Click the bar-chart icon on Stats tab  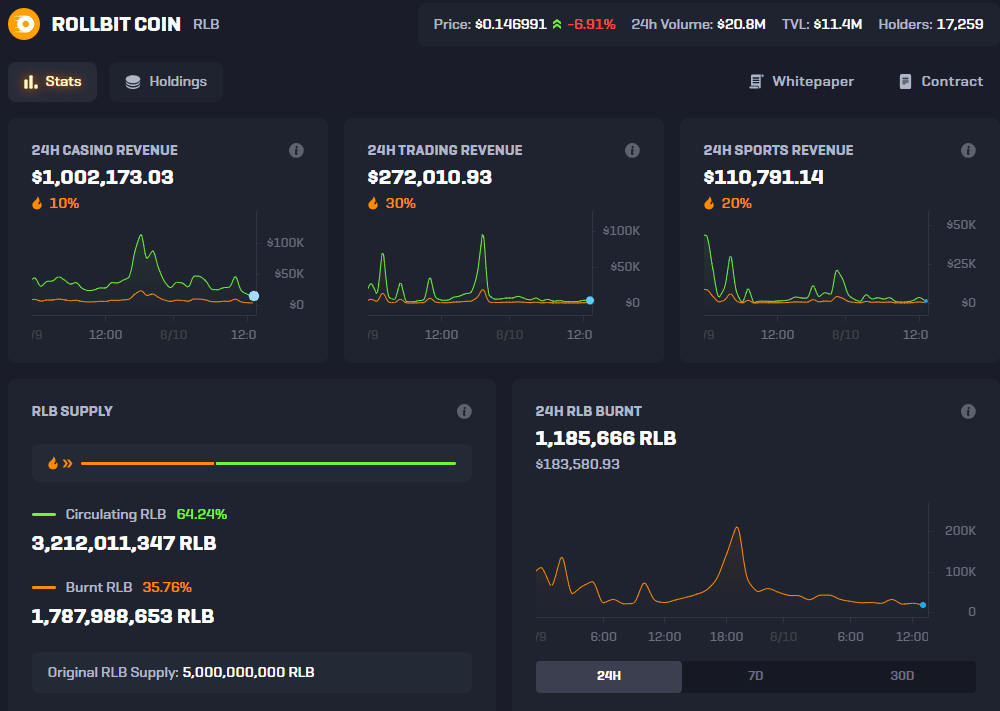pyautogui.click(x=29, y=83)
